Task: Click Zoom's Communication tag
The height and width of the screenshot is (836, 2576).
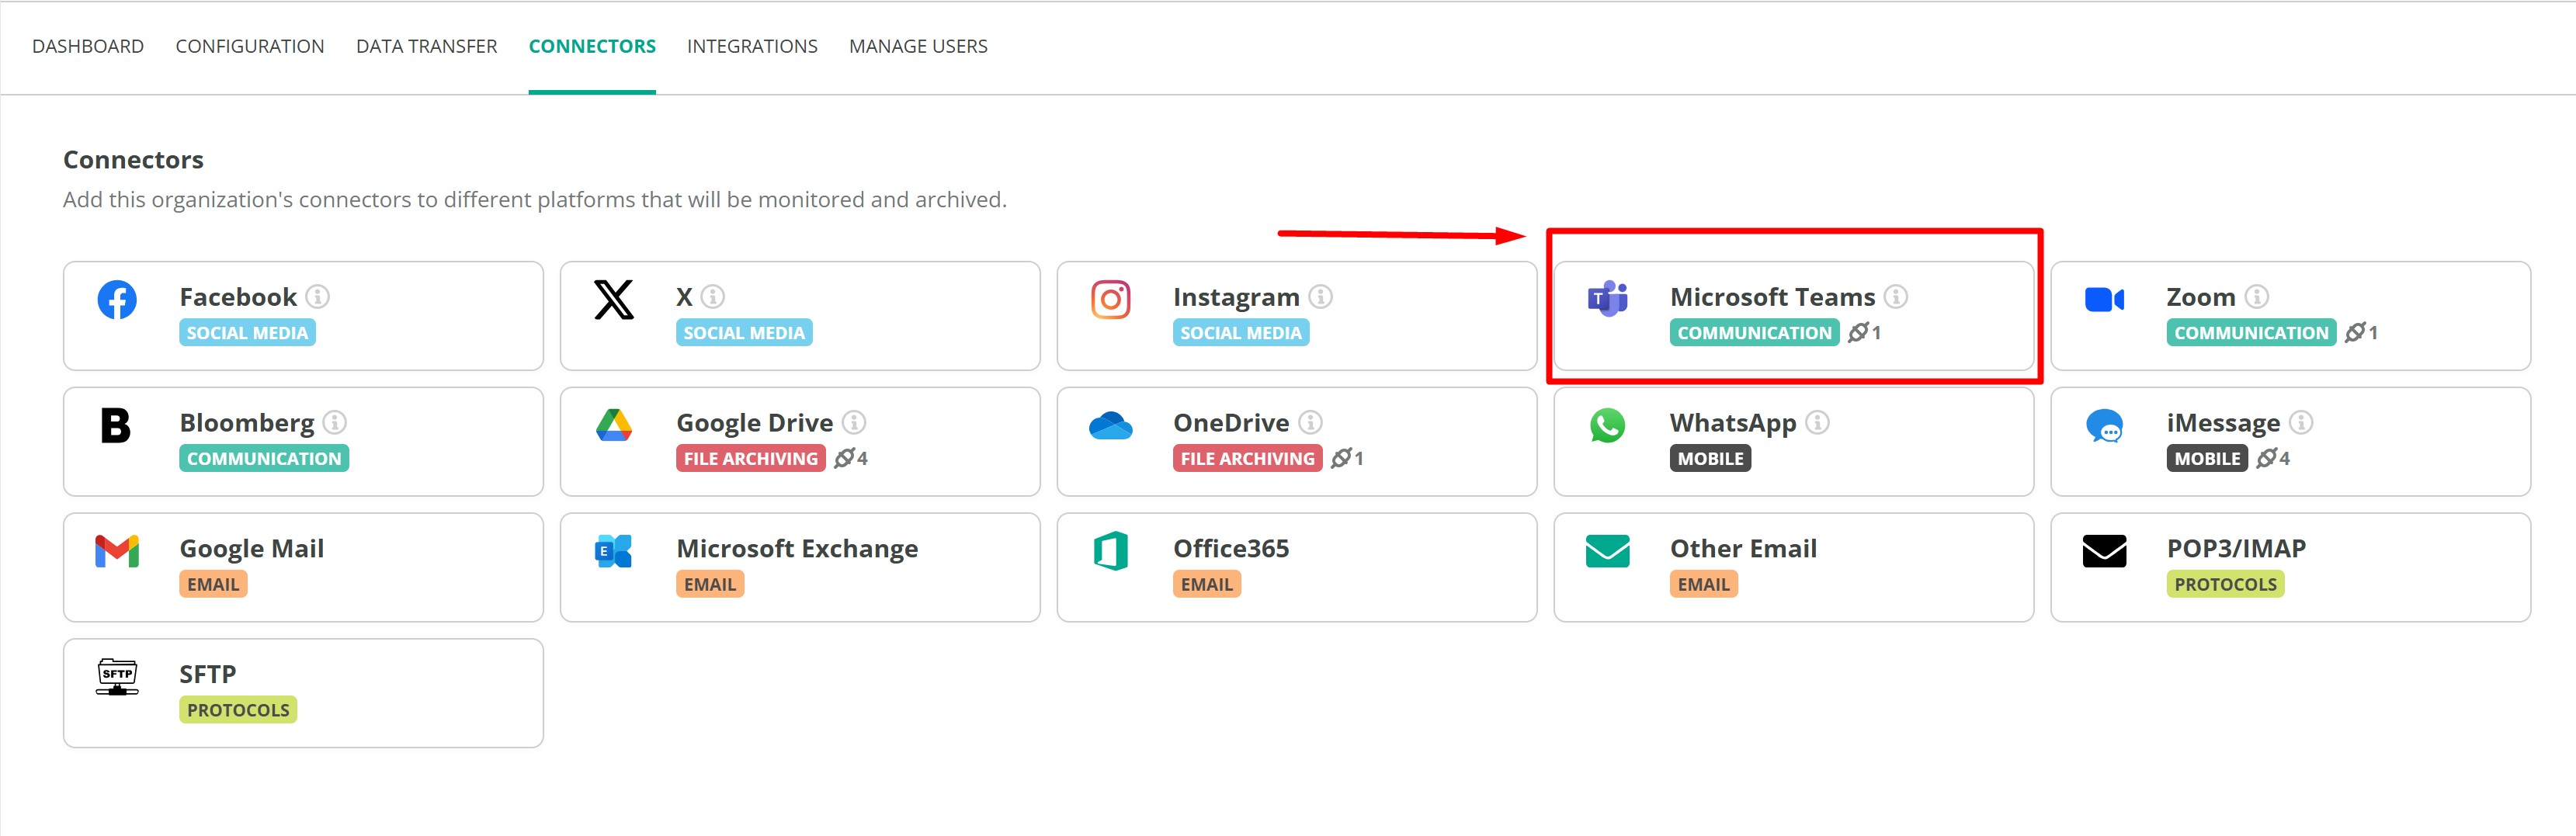Action: 2251,333
